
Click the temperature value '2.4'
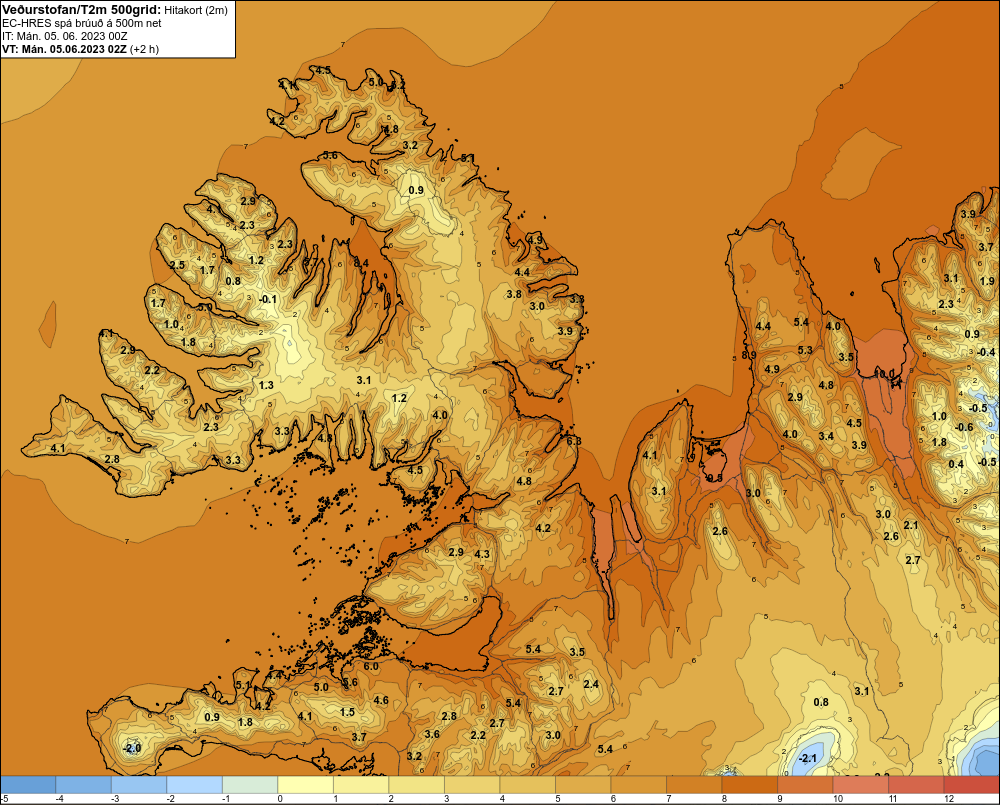(x=591, y=684)
